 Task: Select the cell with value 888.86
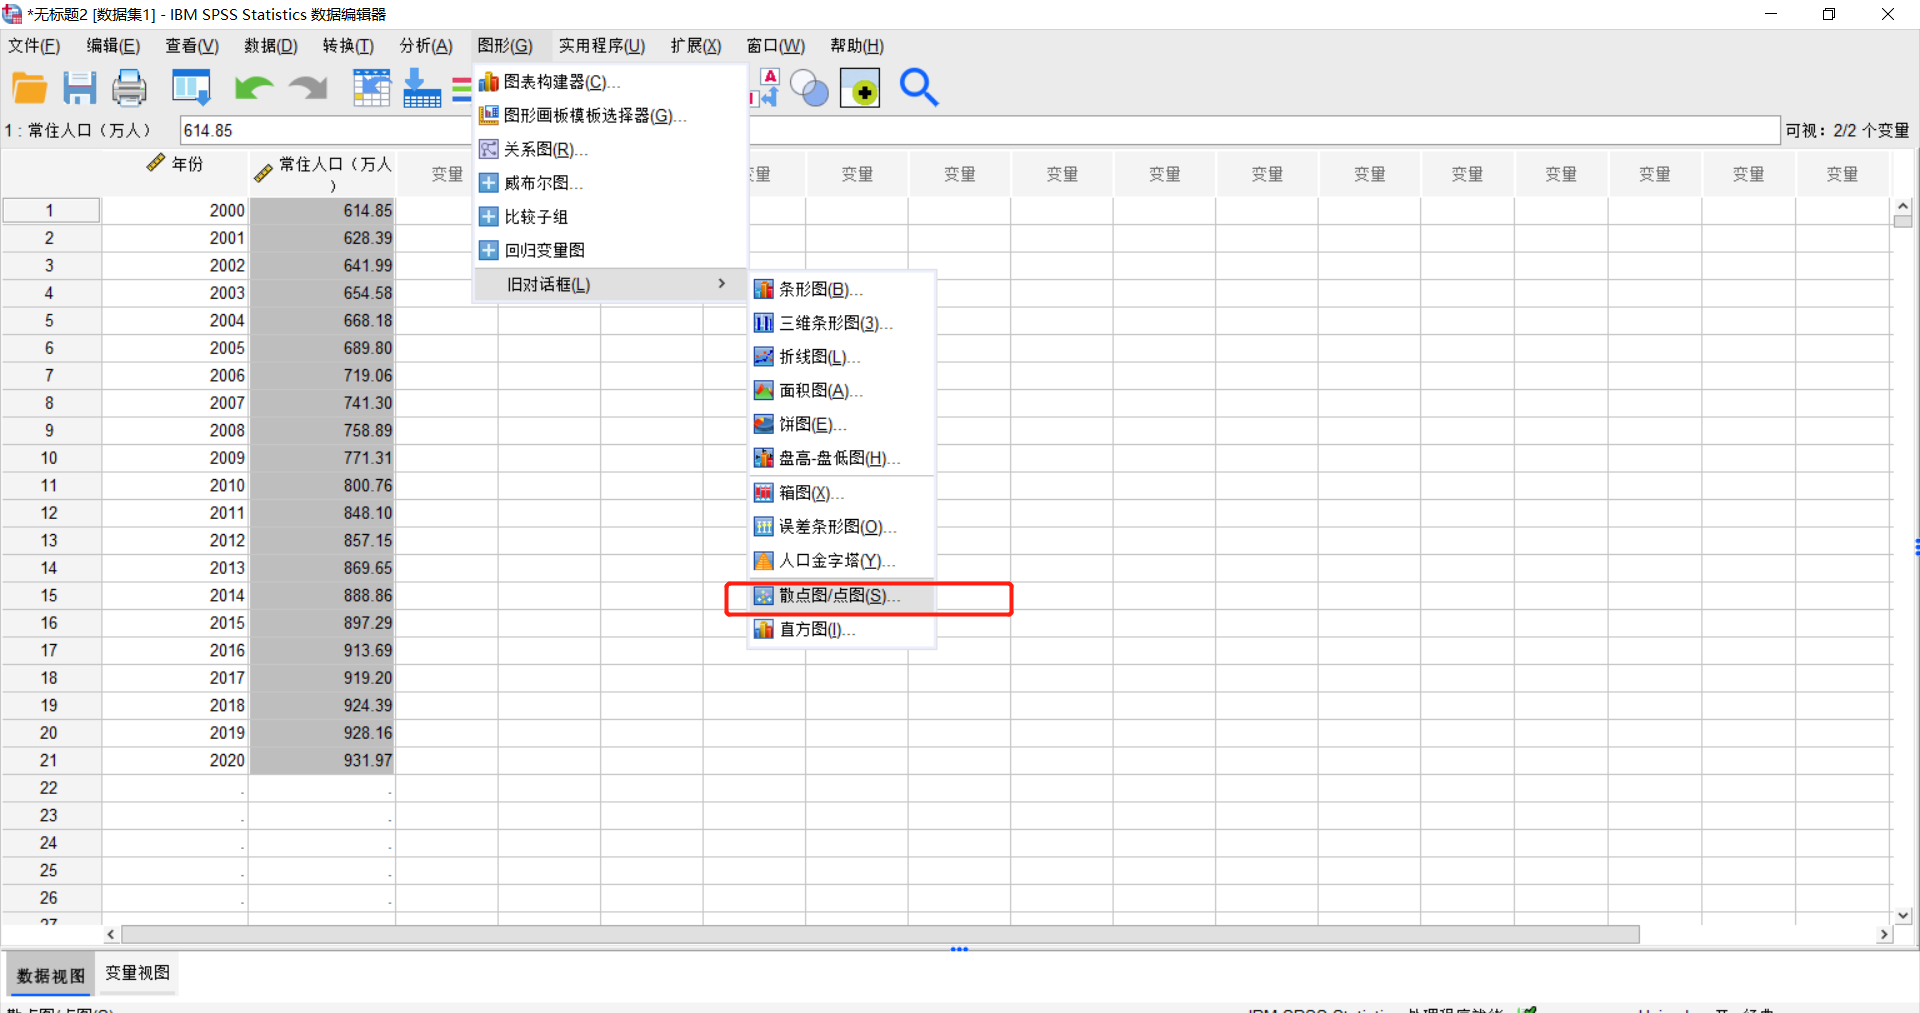pos(322,596)
